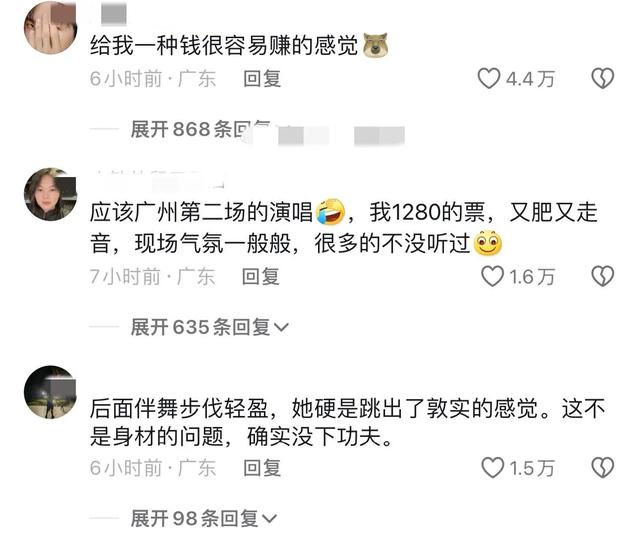Open the first commenter's avatar
The width and height of the screenshot is (640, 548).
(51, 28)
